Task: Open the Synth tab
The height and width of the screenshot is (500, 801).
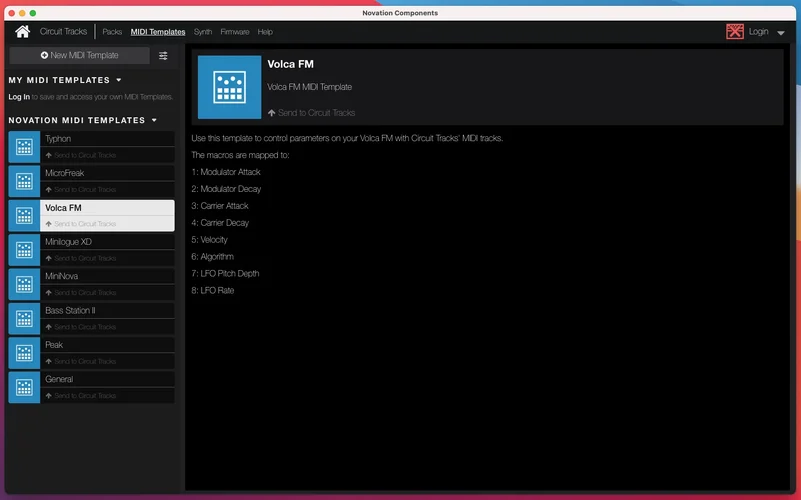Action: [203, 32]
